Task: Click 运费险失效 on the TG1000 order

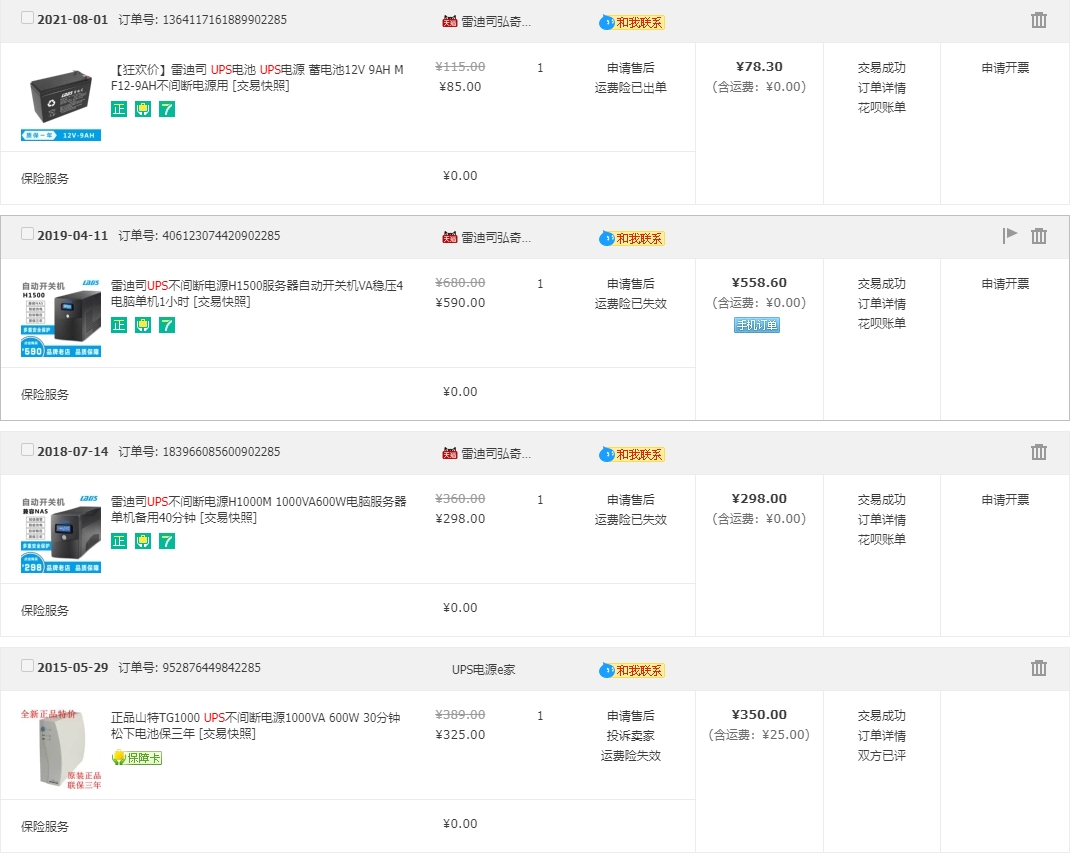Action: tap(630, 755)
